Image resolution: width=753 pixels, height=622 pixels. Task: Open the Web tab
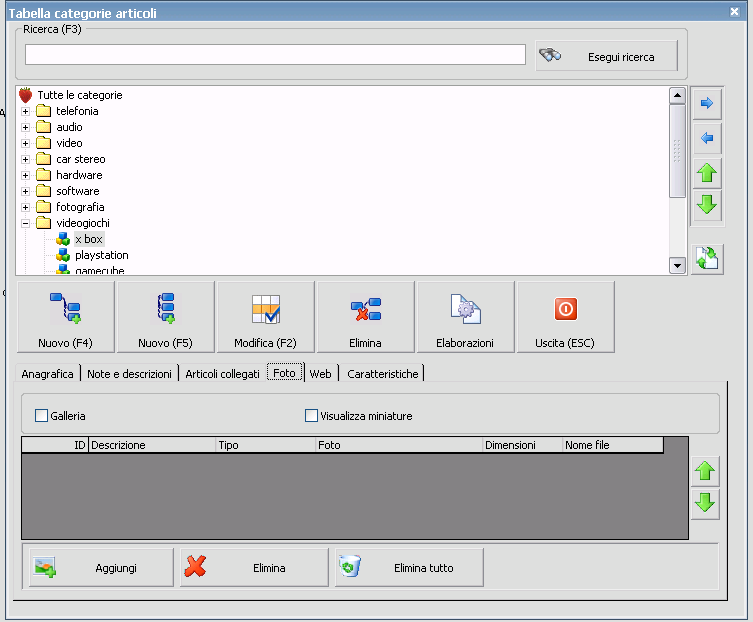(x=320, y=374)
